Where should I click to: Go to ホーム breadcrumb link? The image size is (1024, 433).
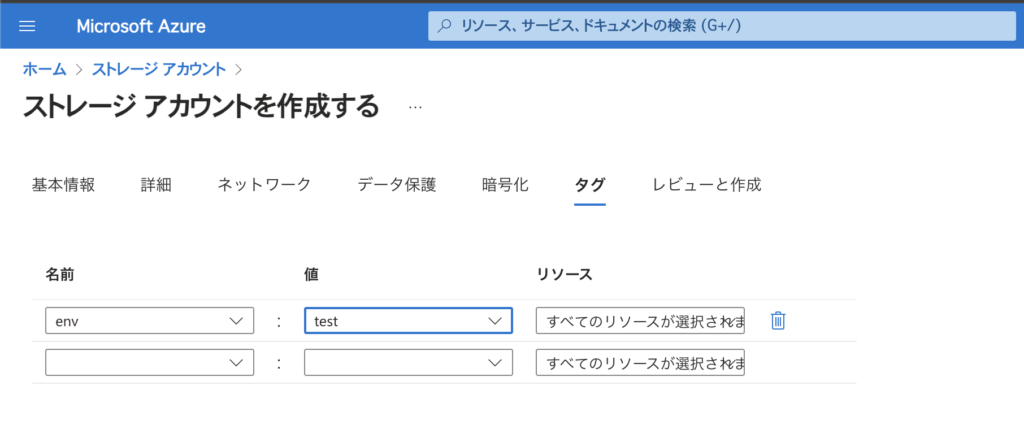pos(44,69)
